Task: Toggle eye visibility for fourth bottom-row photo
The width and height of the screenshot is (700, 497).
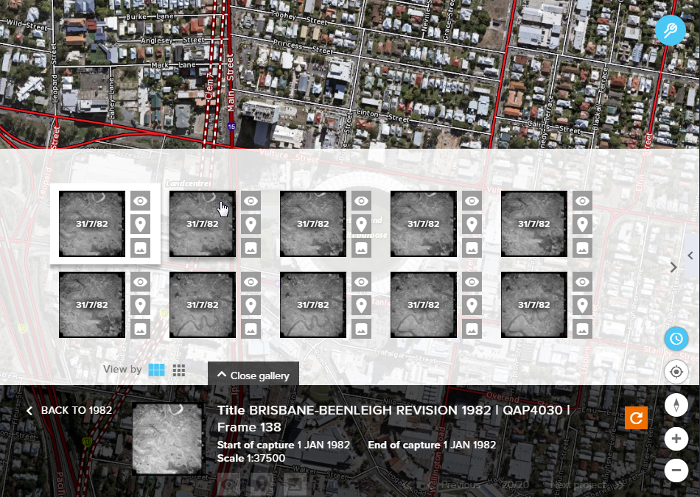Action: (x=472, y=282)
